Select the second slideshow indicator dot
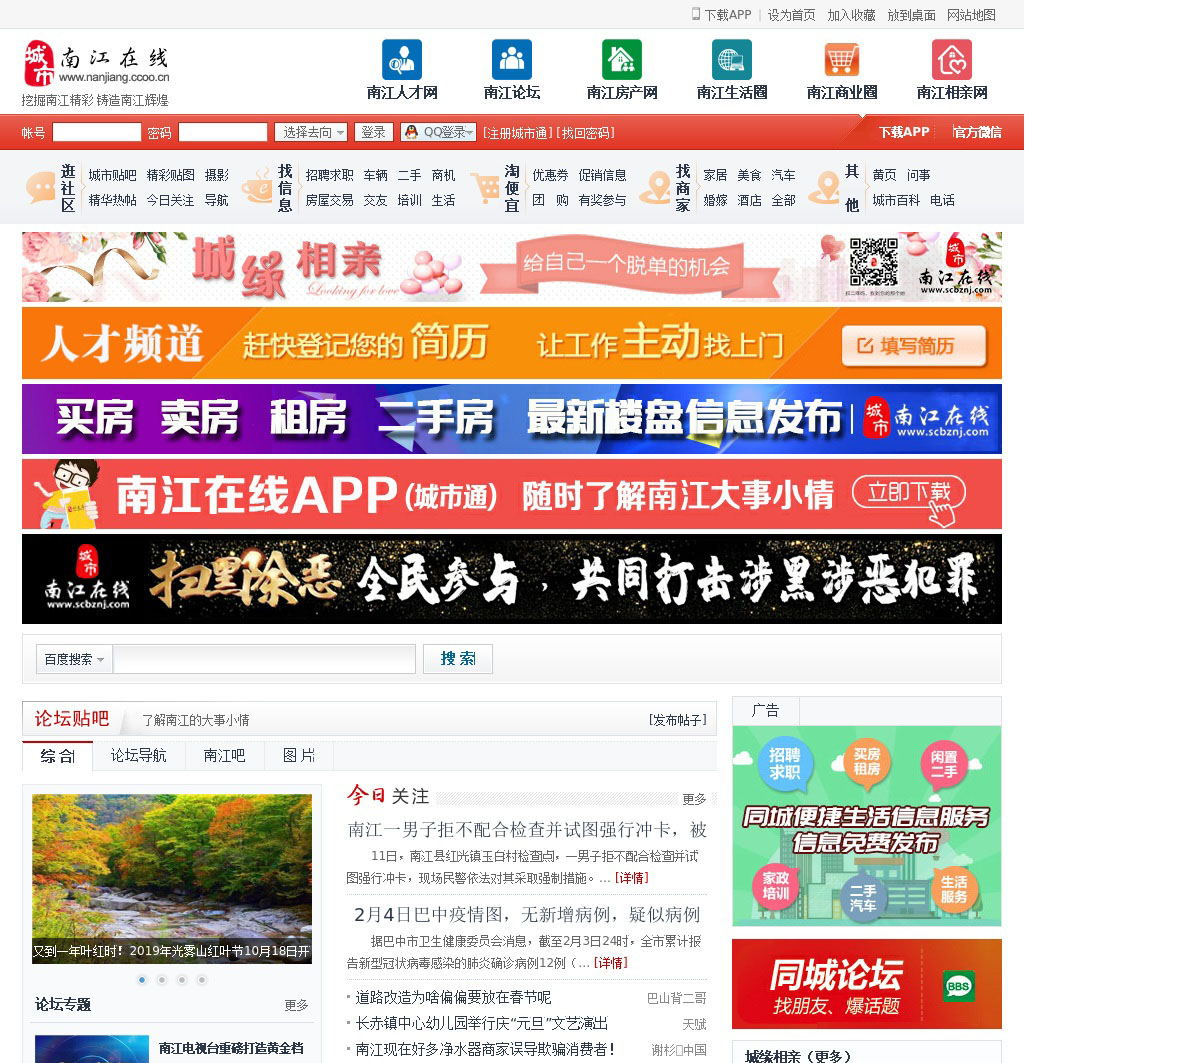 (x=162, y=980)
